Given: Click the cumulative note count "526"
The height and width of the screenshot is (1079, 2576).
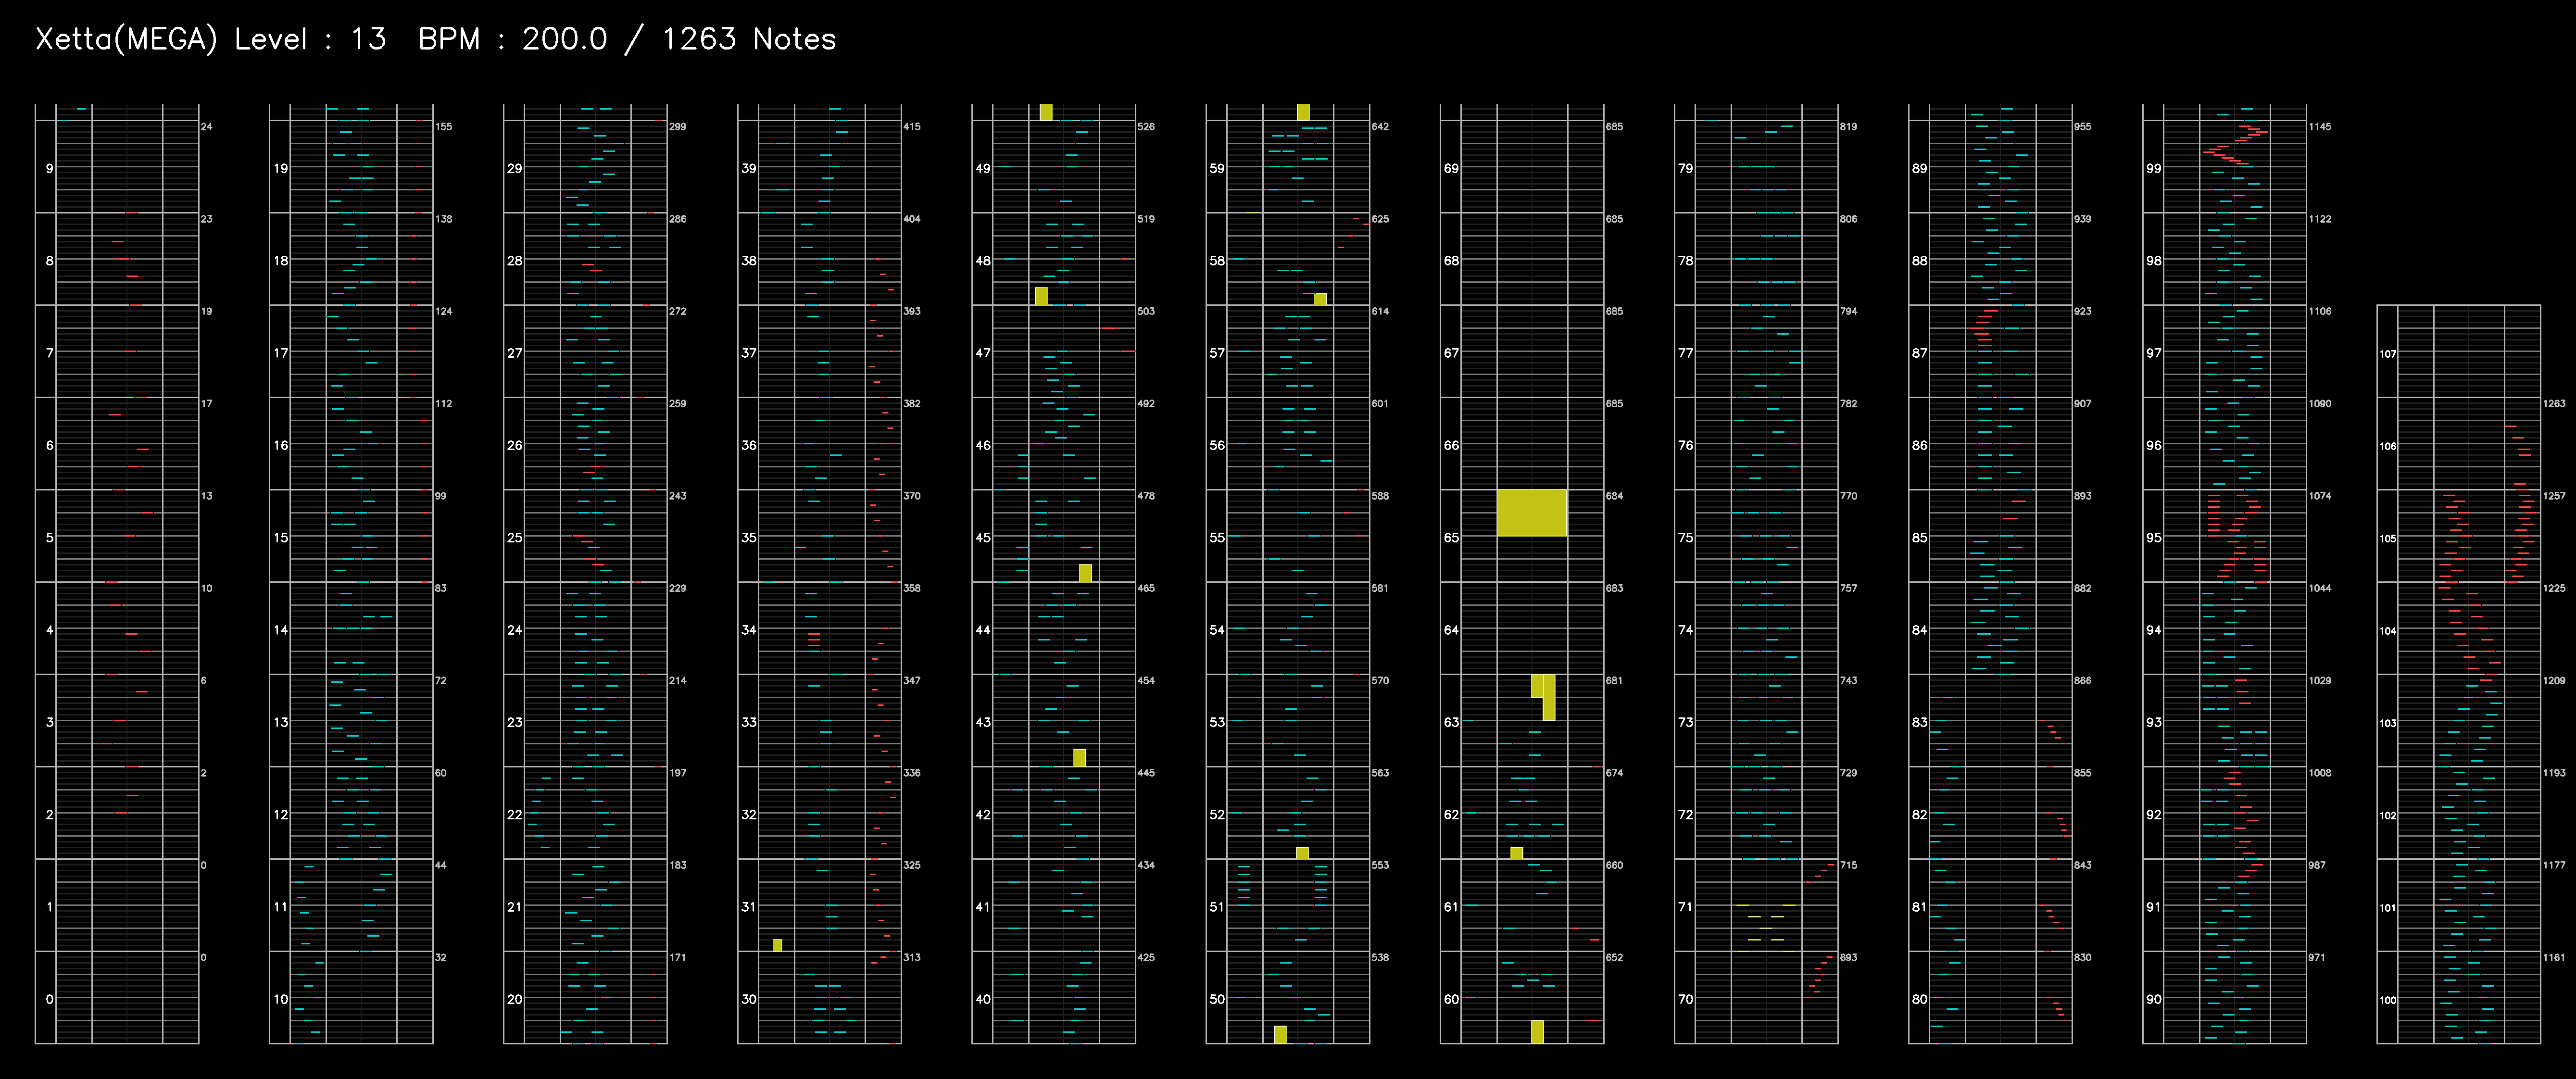Looking at the screenshot, I should pos(1146,127).
